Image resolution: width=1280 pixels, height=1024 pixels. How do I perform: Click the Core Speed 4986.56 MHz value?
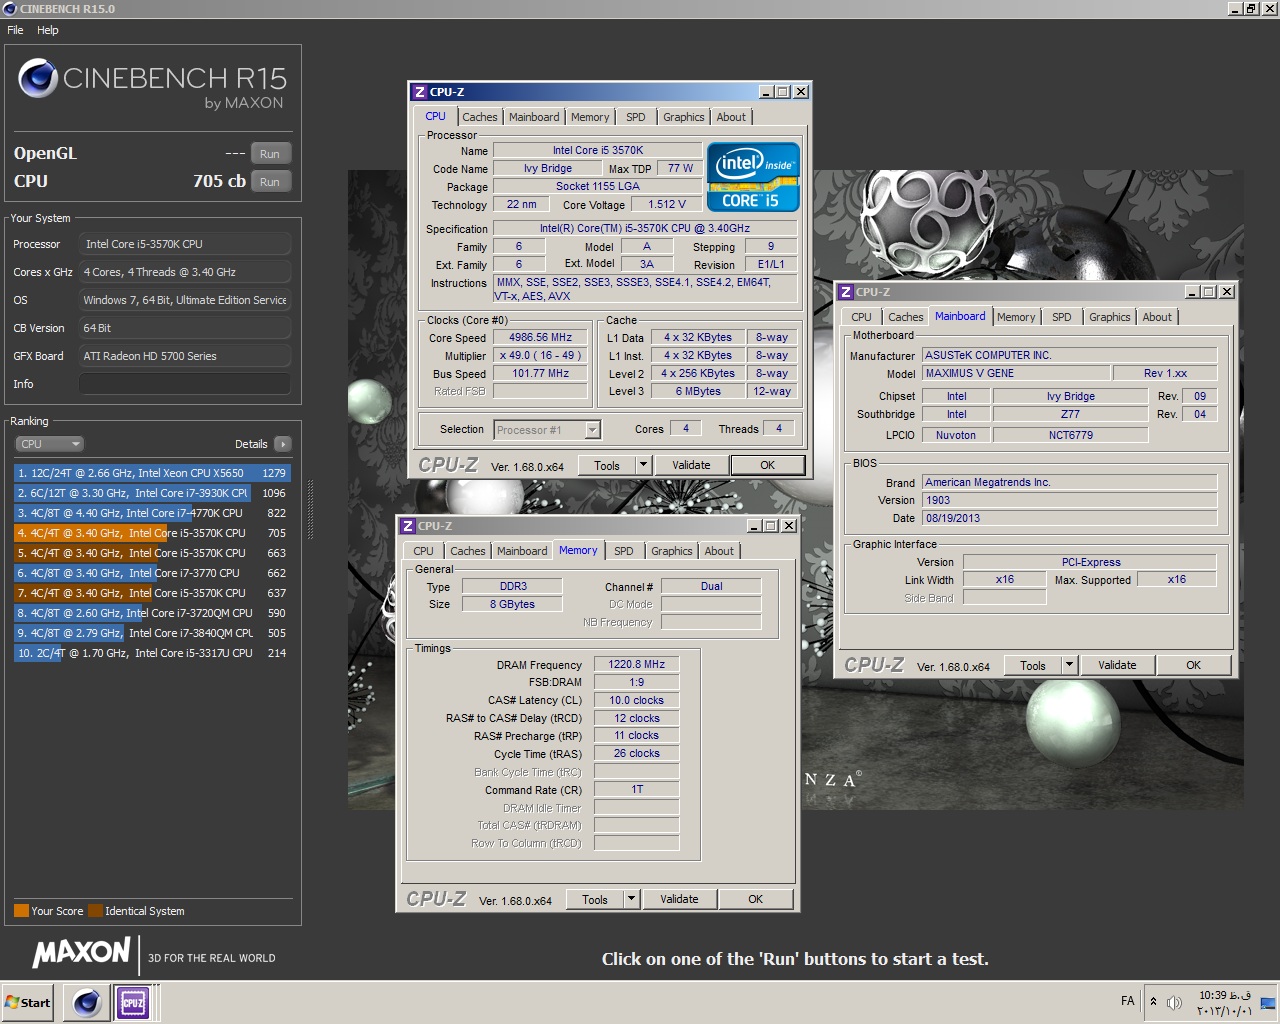coord(540,338)
